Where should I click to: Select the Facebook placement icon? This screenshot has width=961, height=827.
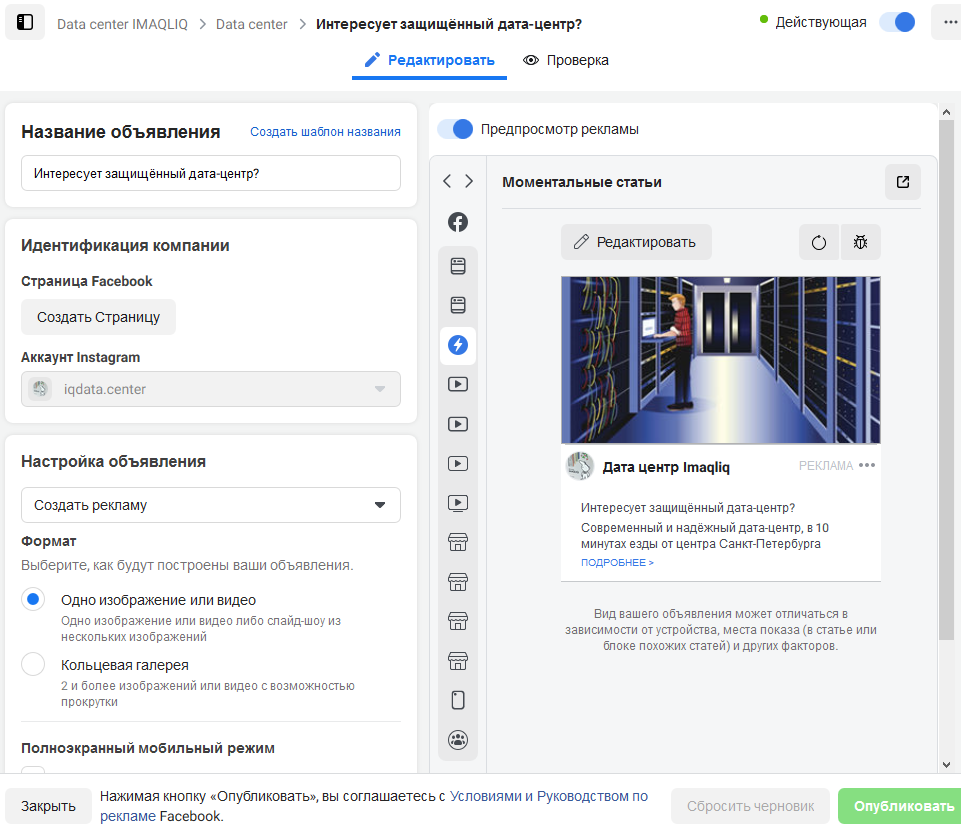pos(458,222)
